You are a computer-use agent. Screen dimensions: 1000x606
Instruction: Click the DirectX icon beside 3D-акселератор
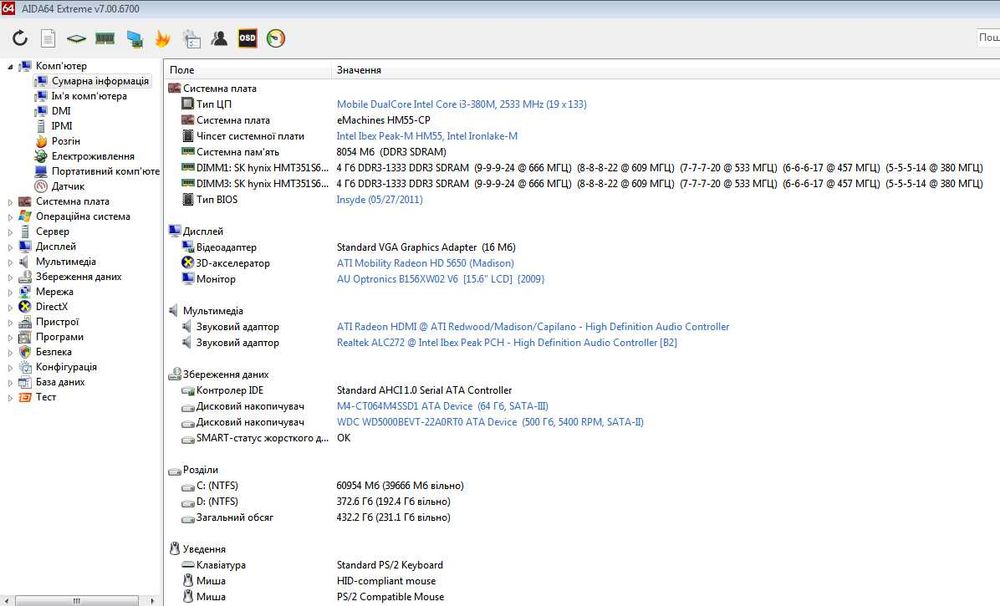click(188, 262)
